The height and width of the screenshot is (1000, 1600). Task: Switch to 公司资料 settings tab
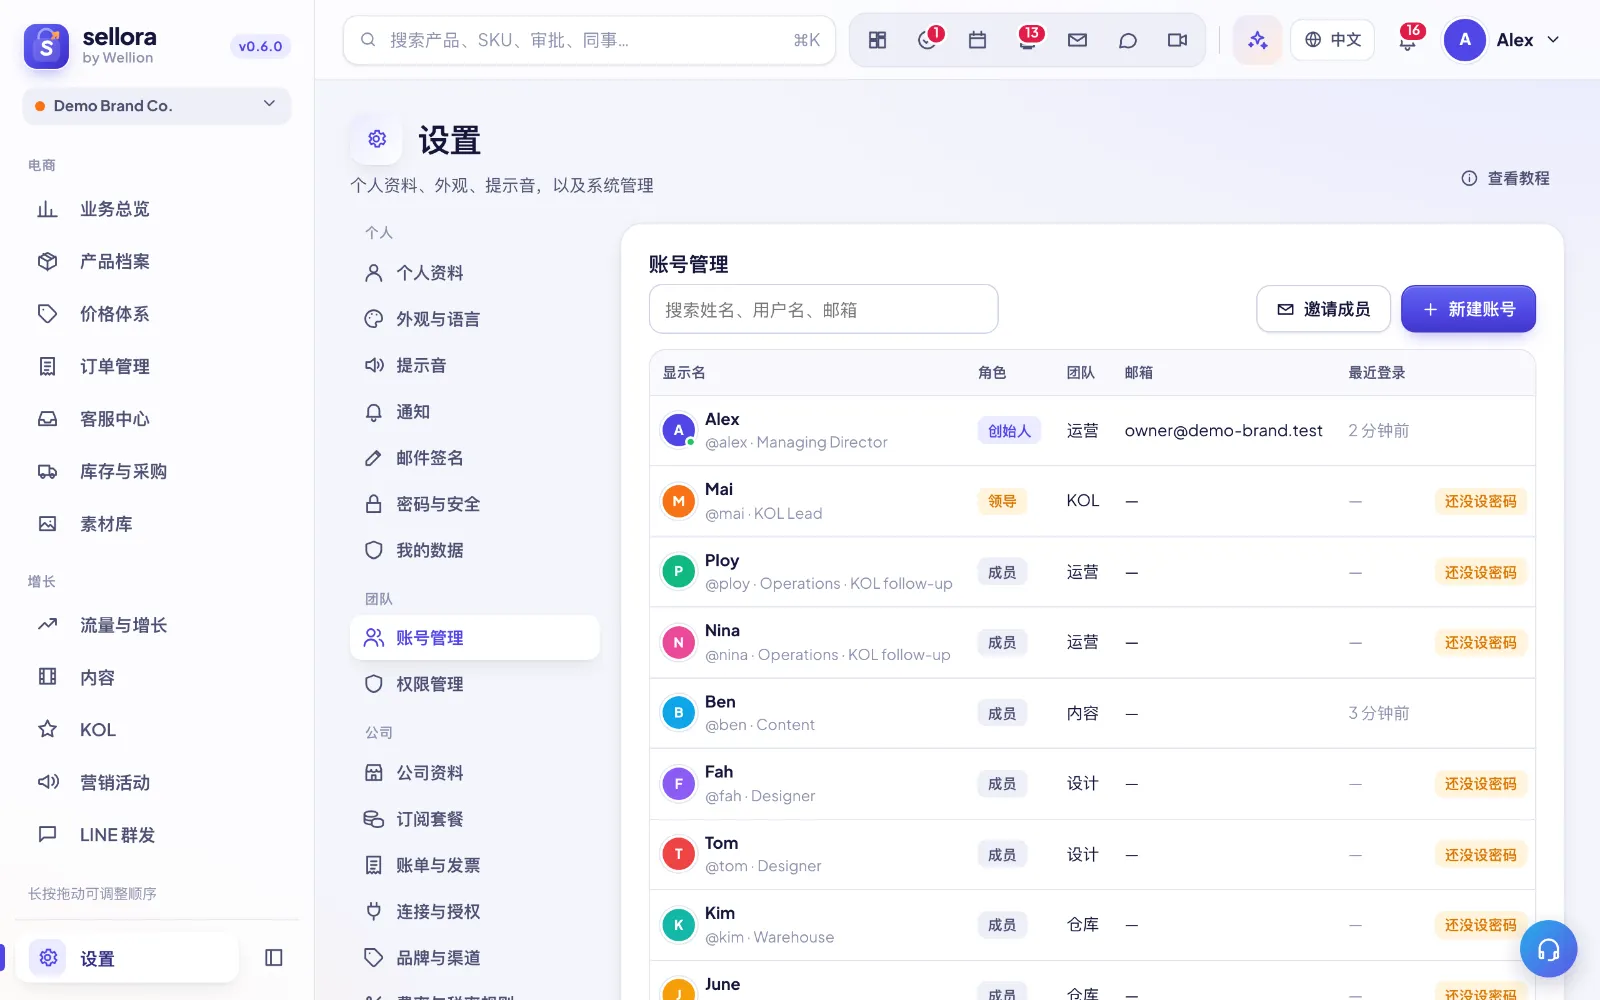[x=474, y=773]
